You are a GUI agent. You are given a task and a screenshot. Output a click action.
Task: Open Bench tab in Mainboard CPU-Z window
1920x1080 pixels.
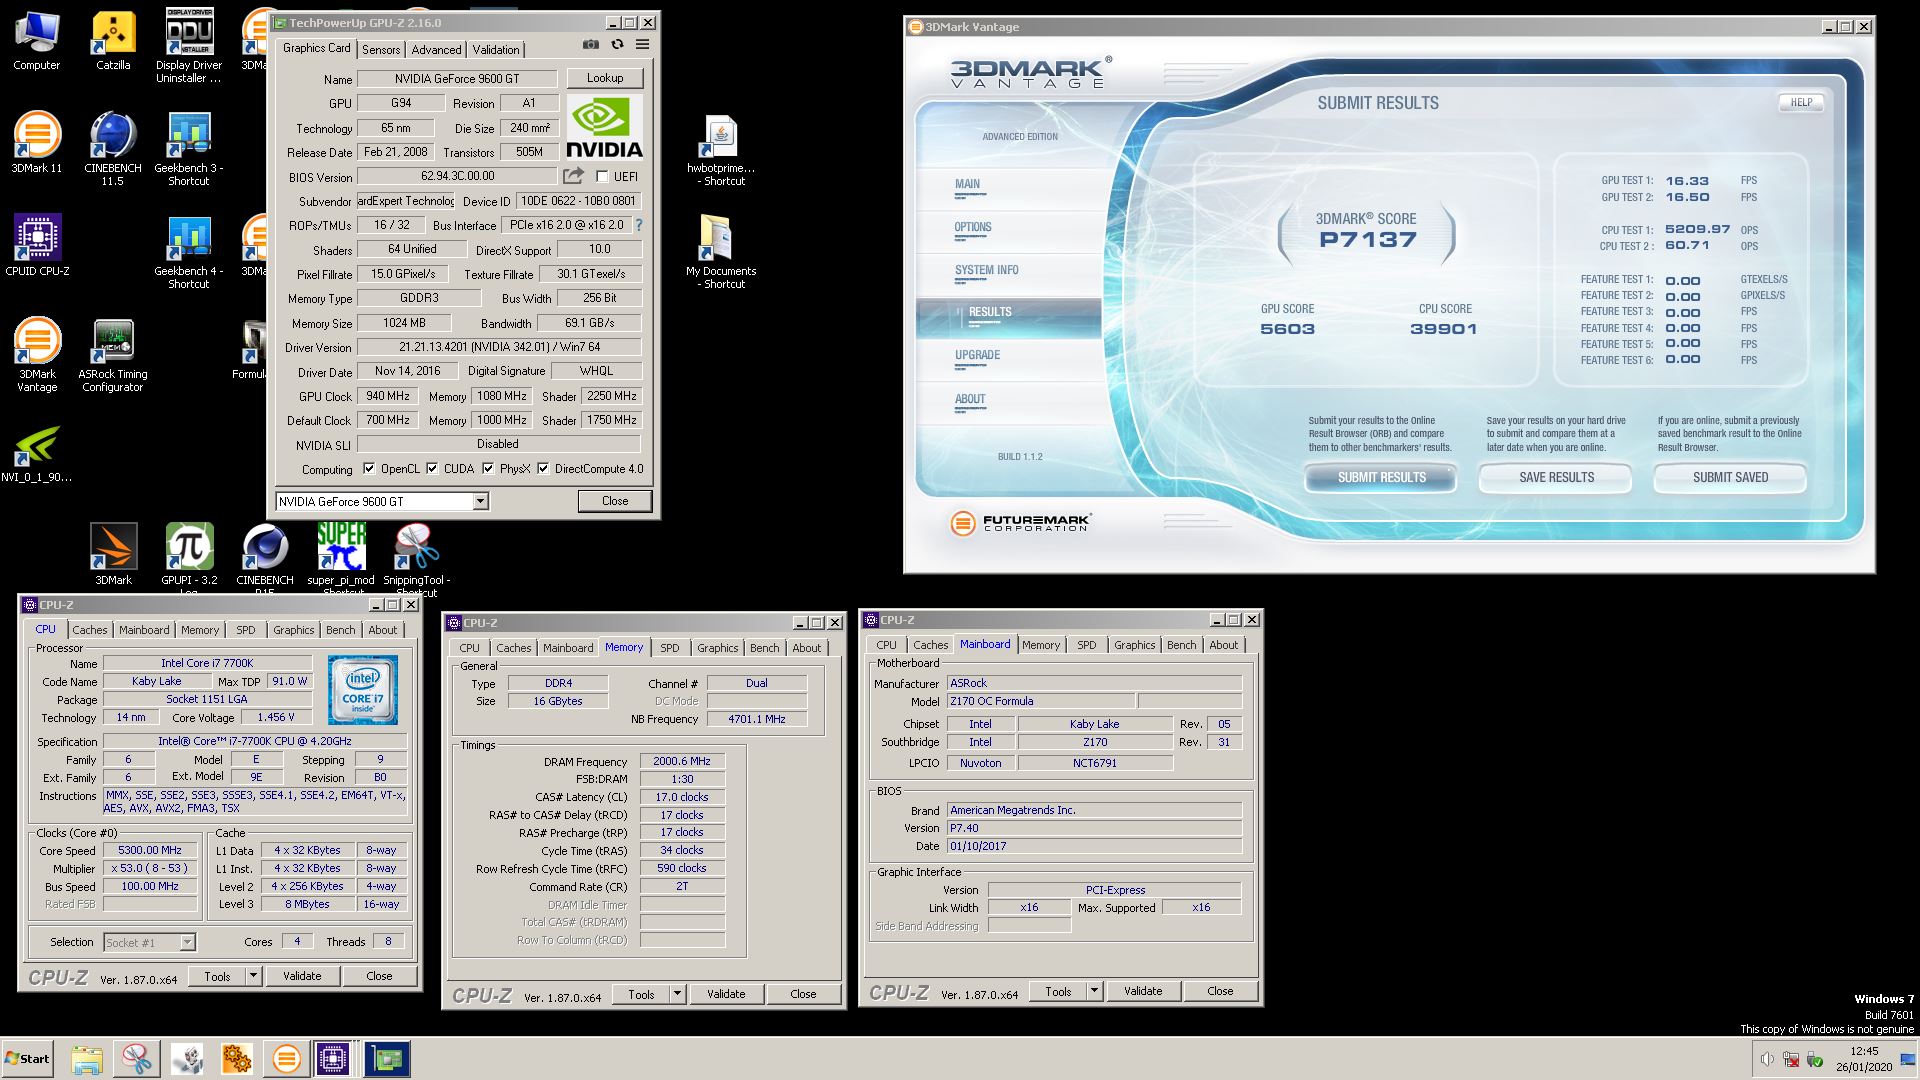coord(1181,645)
